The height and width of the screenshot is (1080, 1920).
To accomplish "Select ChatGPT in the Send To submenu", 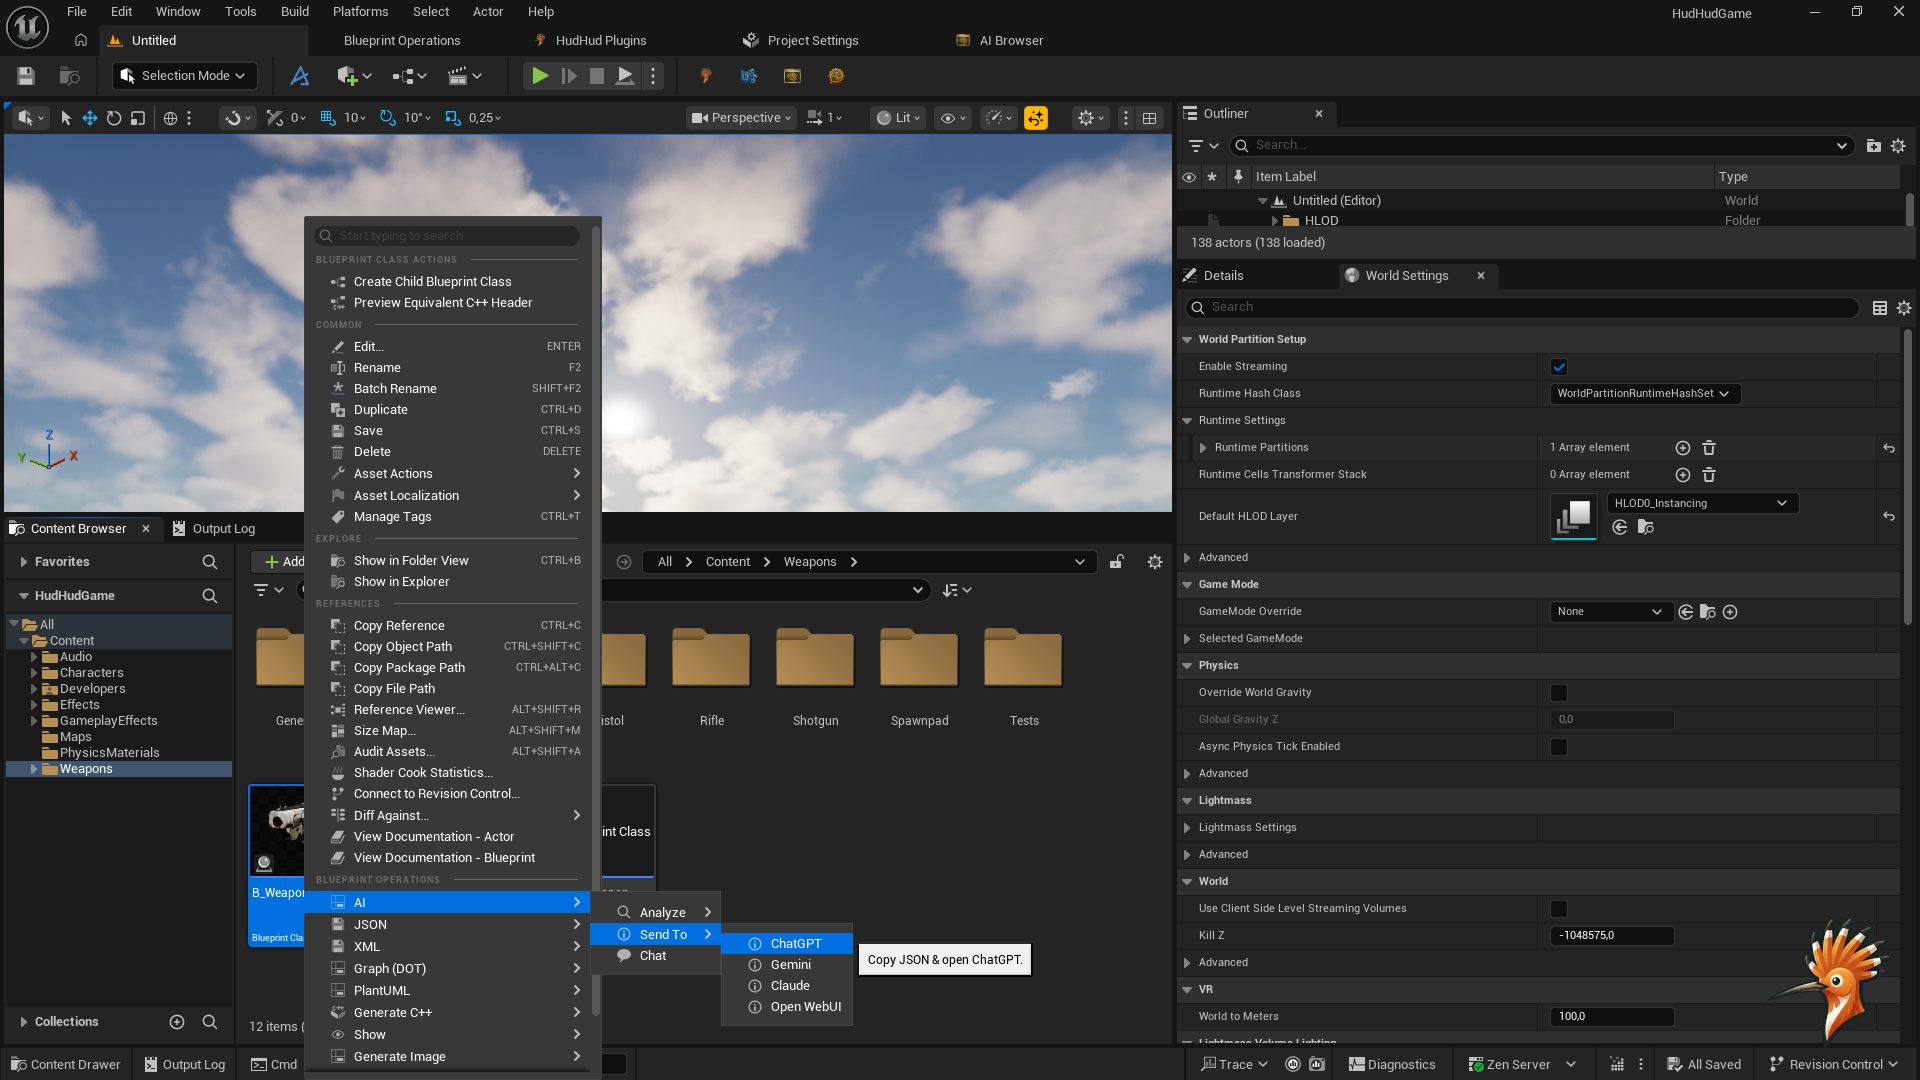I will [795, 944].
